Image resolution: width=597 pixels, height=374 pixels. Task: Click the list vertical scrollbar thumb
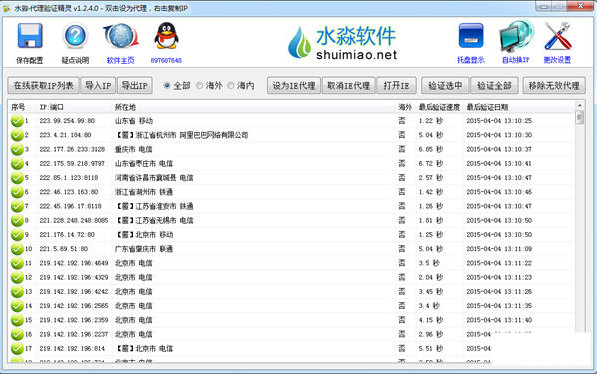click(x=579, y=117)
